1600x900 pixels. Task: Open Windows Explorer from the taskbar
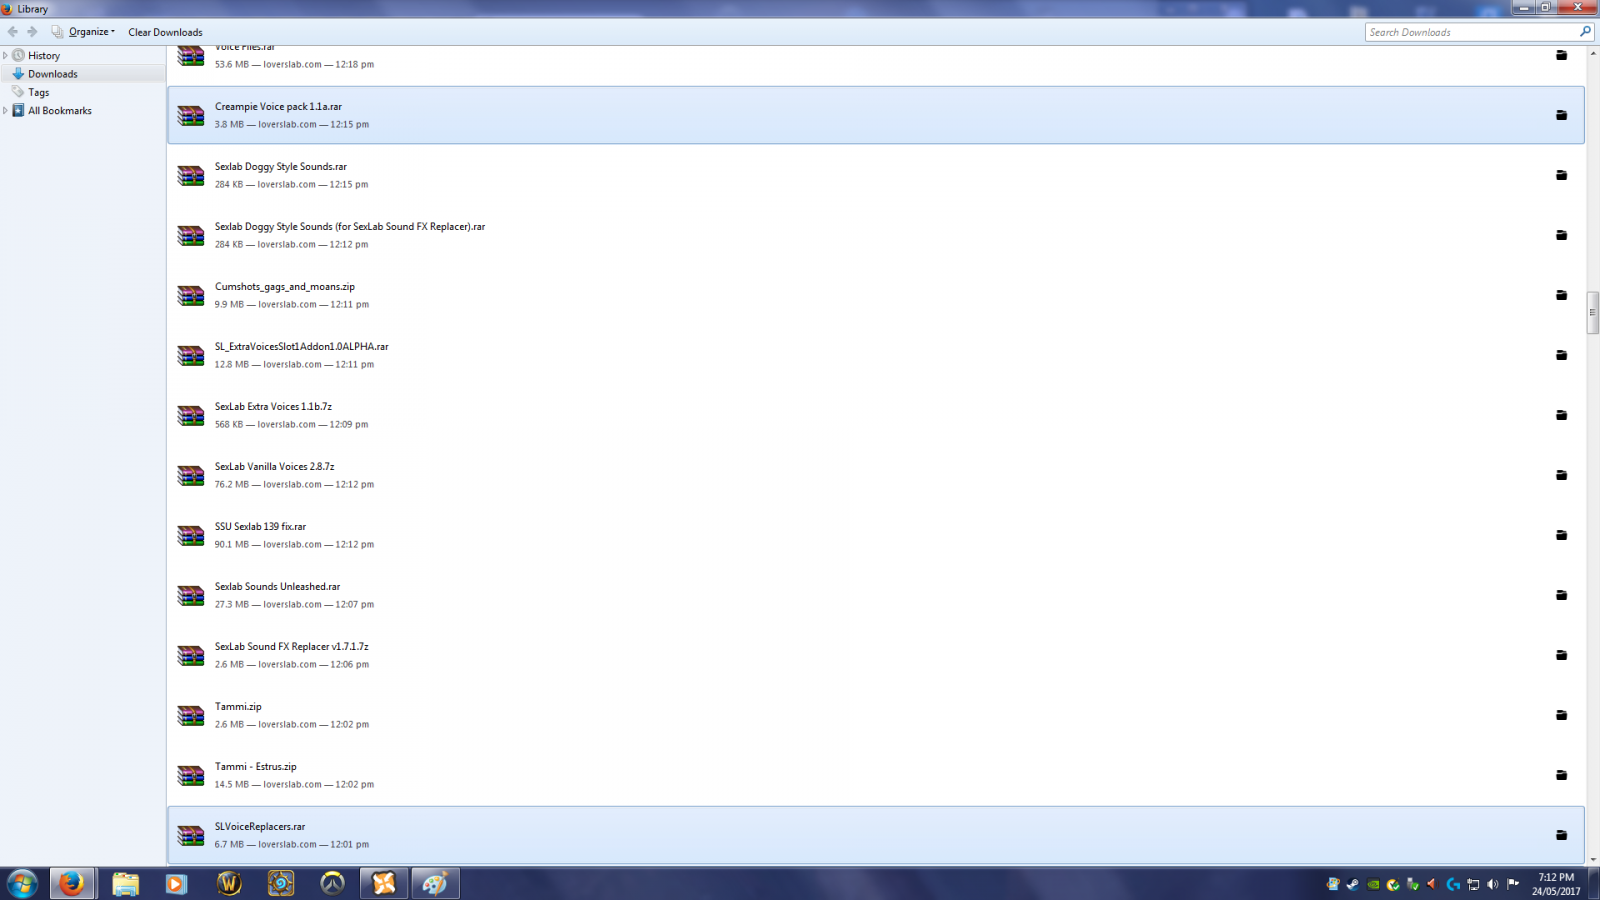point(125,883)
